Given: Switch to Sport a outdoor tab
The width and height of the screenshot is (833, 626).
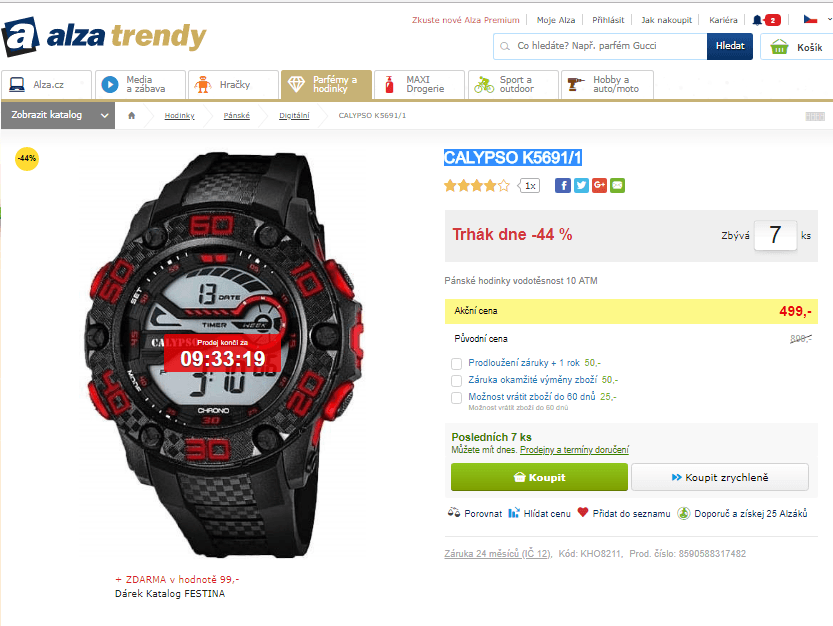Looking at the screenshot, I should tap(513, 84).
